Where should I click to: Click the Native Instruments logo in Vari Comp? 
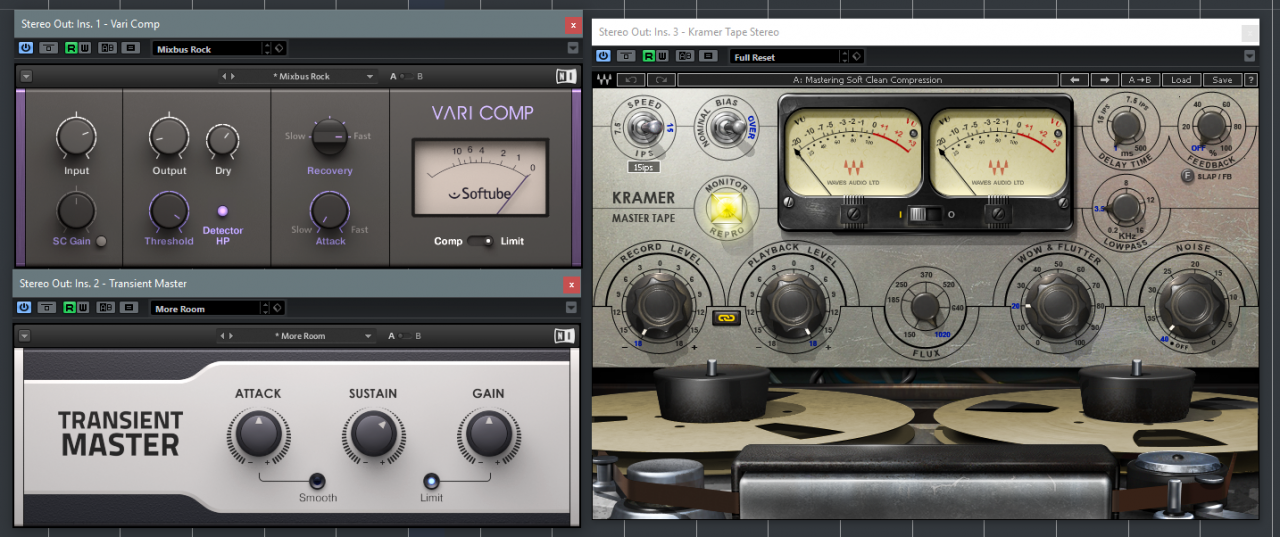[565, 76]
